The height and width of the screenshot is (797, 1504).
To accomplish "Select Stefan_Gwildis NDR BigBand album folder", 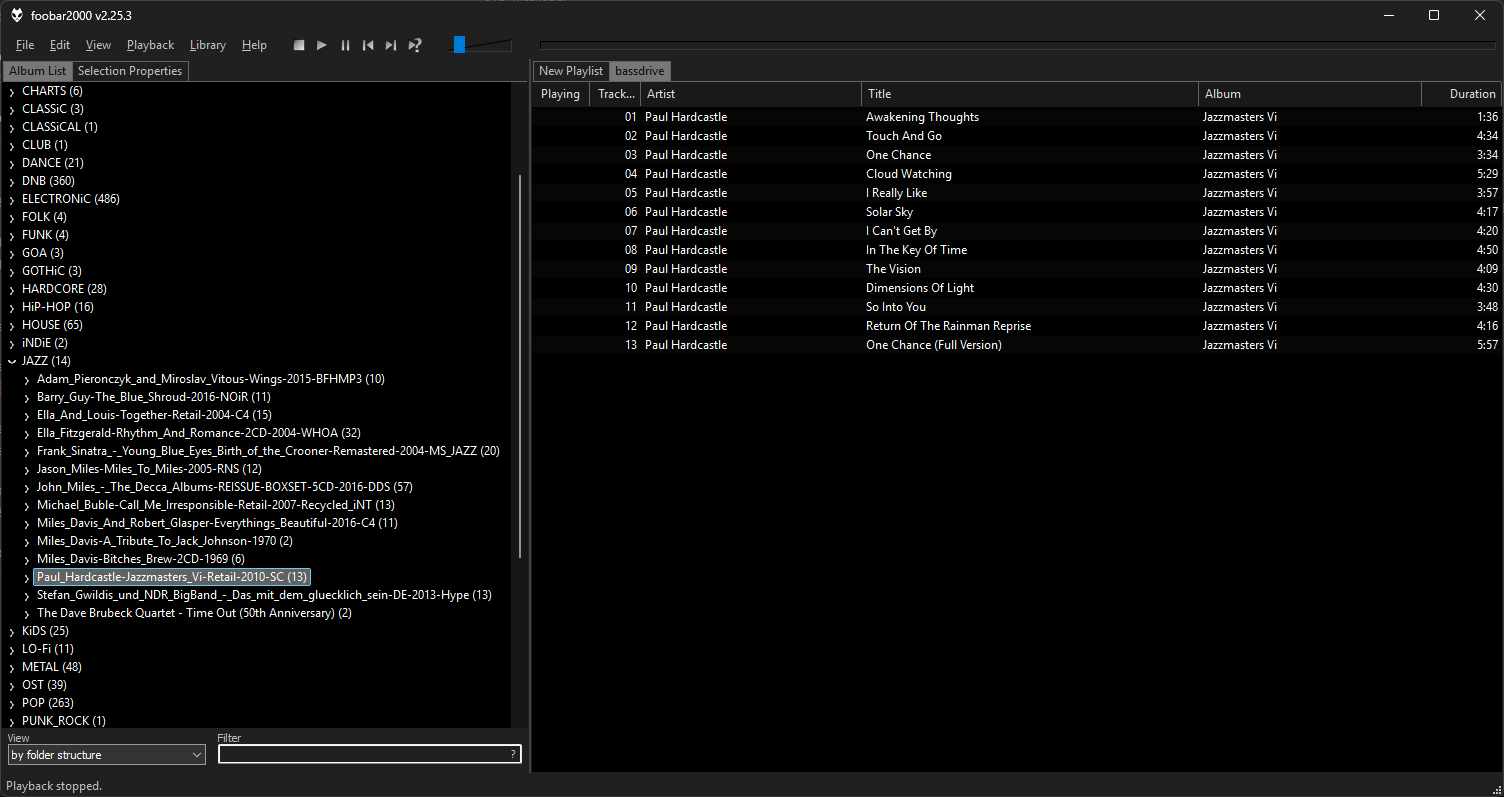I will point(264,595).
